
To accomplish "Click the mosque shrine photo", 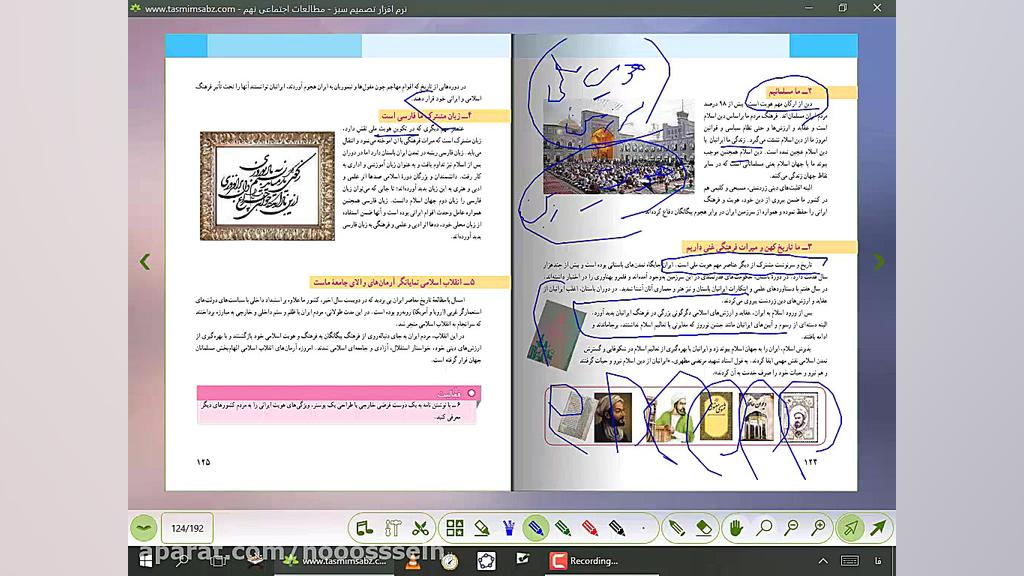I will point(618,146).
